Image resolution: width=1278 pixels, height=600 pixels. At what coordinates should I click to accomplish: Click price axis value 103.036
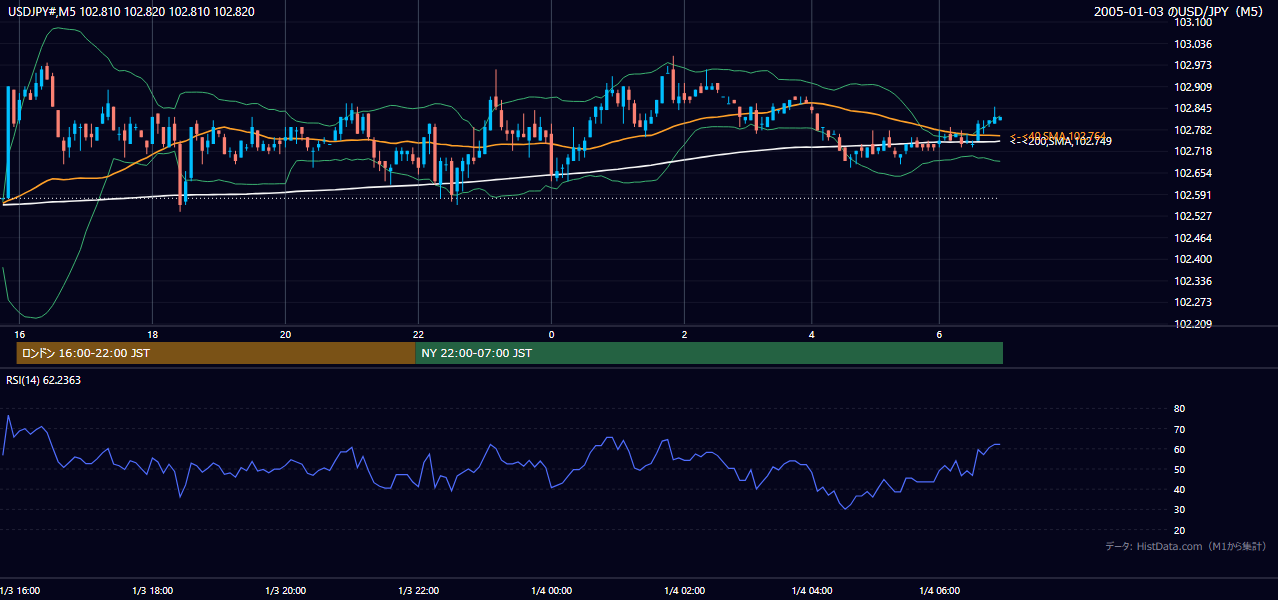click(1193, 44)
